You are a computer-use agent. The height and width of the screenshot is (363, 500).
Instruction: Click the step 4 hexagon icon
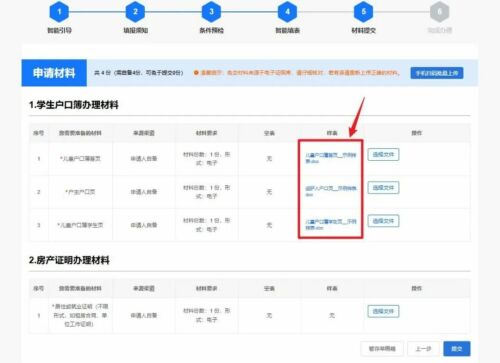click(287, 12)
